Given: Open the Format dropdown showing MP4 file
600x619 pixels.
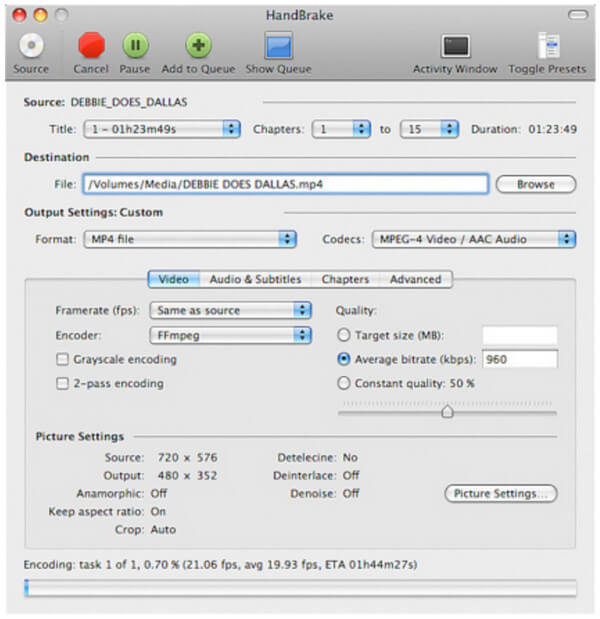Looking at the screenshot, I should (x=190, y=239).
